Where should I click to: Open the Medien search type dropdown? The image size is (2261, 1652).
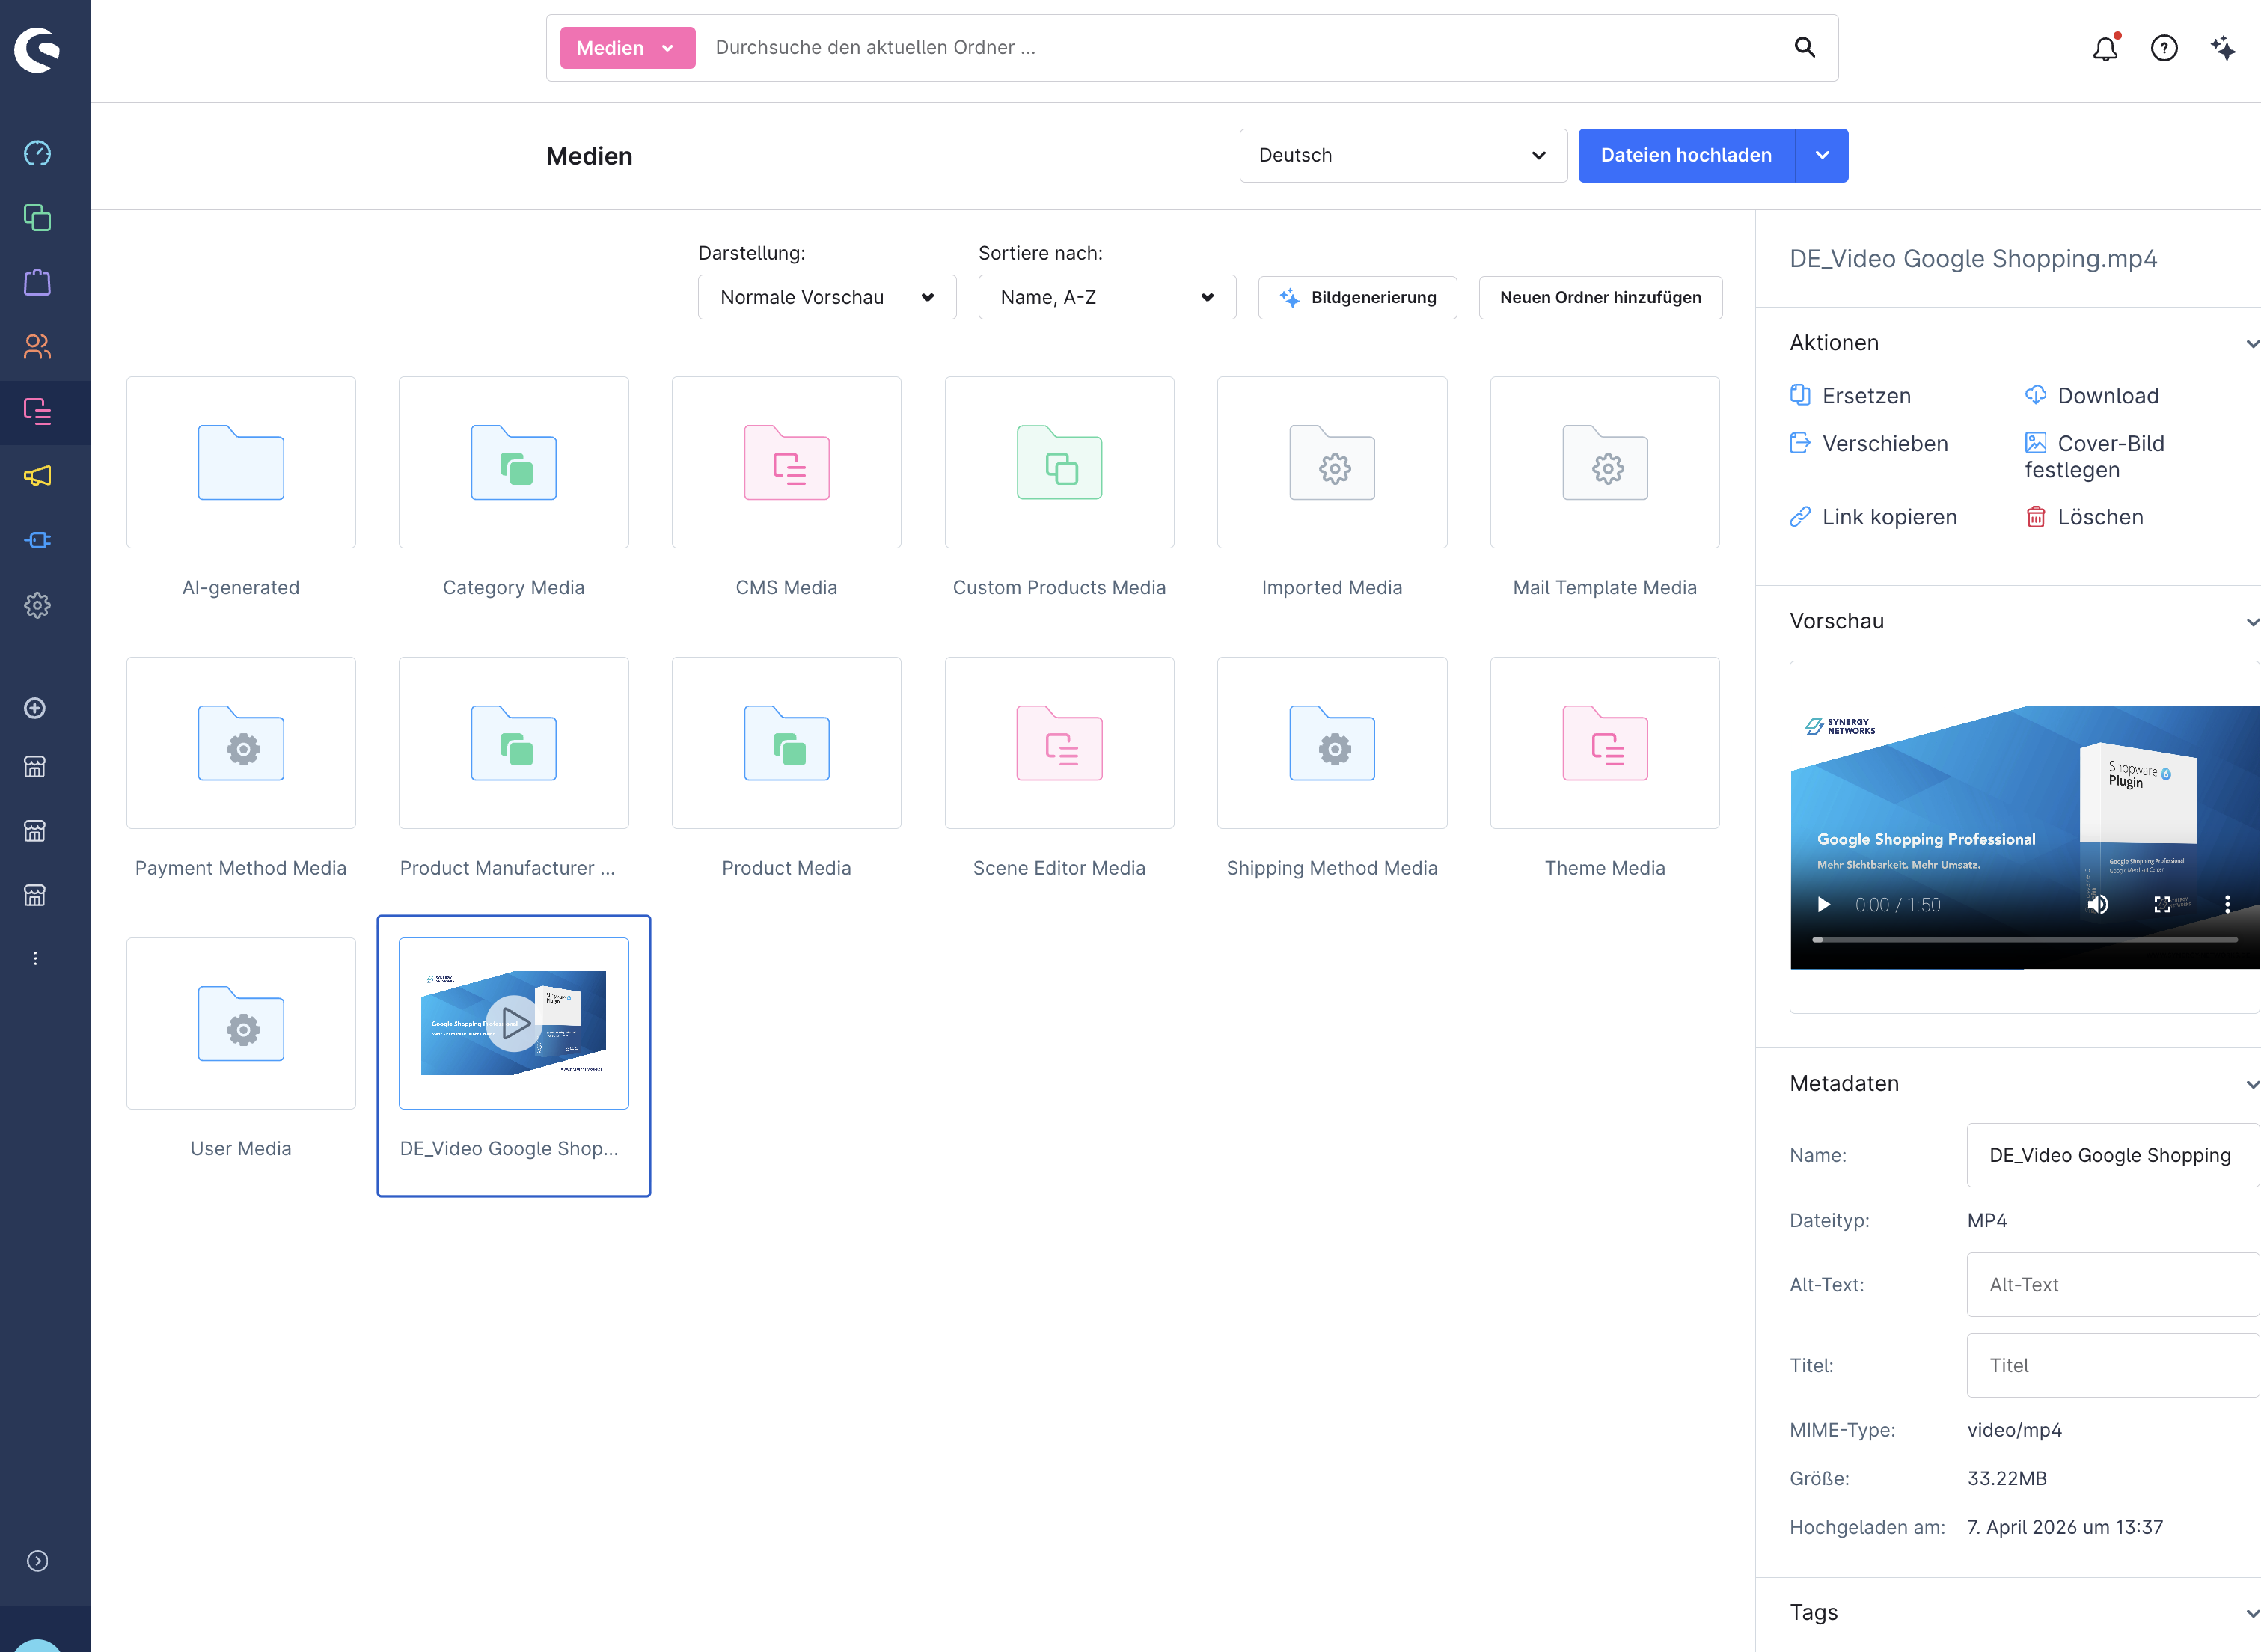(627, 48)
